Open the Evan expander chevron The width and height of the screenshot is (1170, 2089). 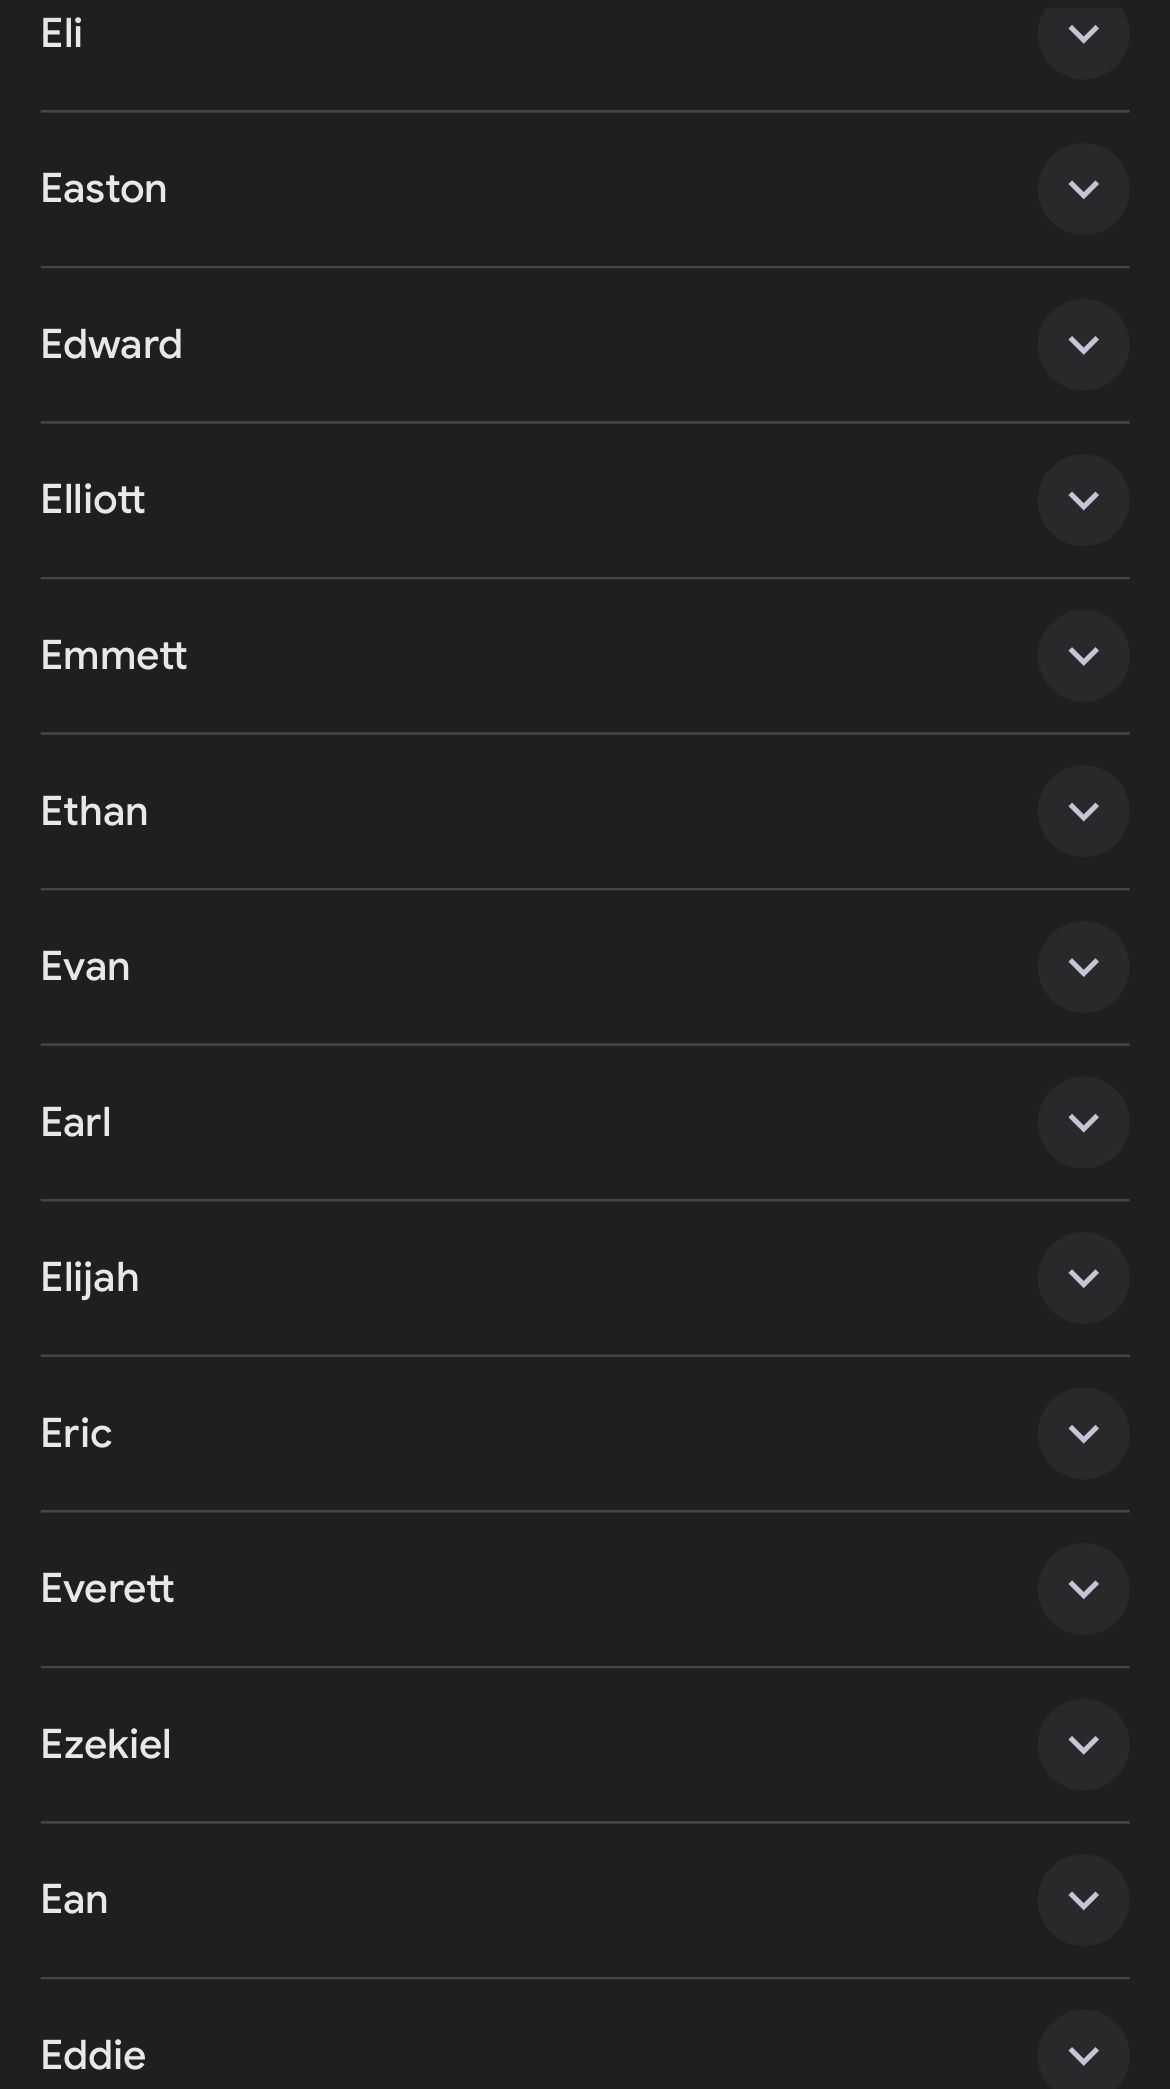point(1083,967)
